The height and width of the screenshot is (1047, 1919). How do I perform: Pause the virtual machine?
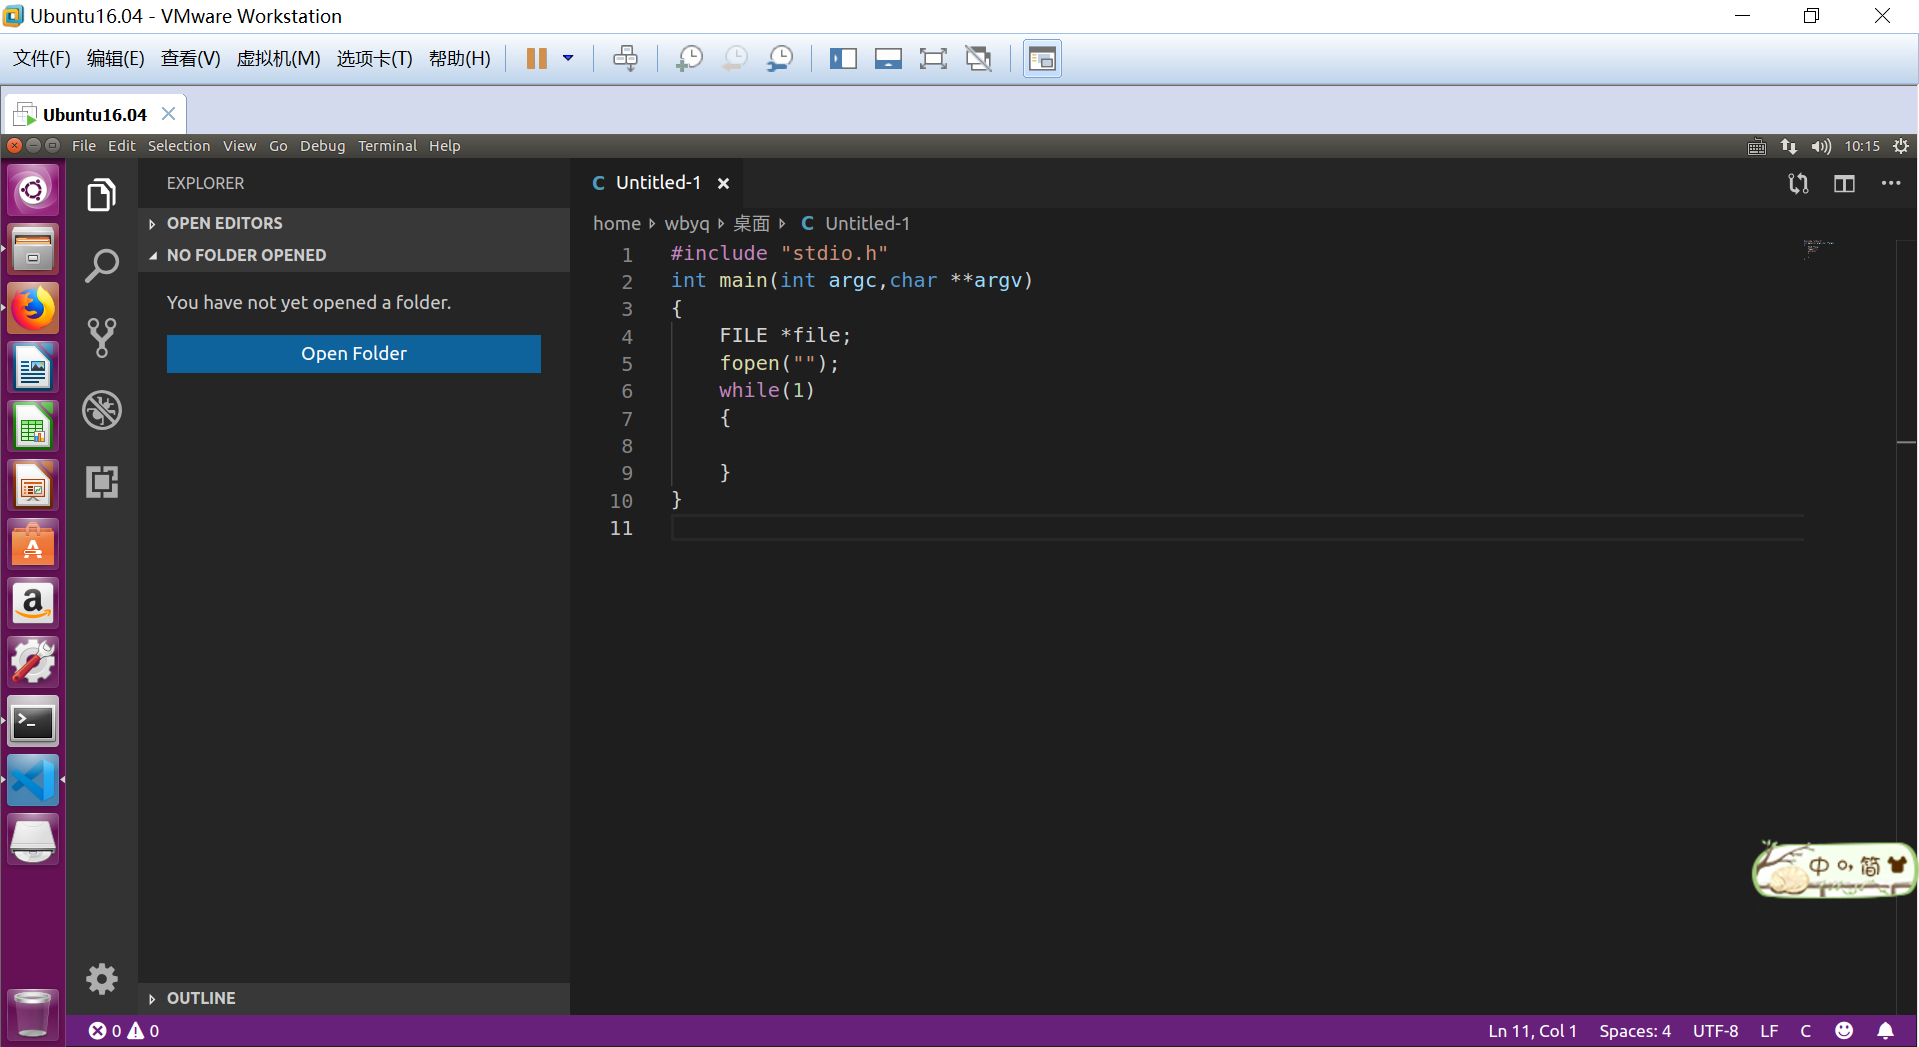(x=537, y=59)
